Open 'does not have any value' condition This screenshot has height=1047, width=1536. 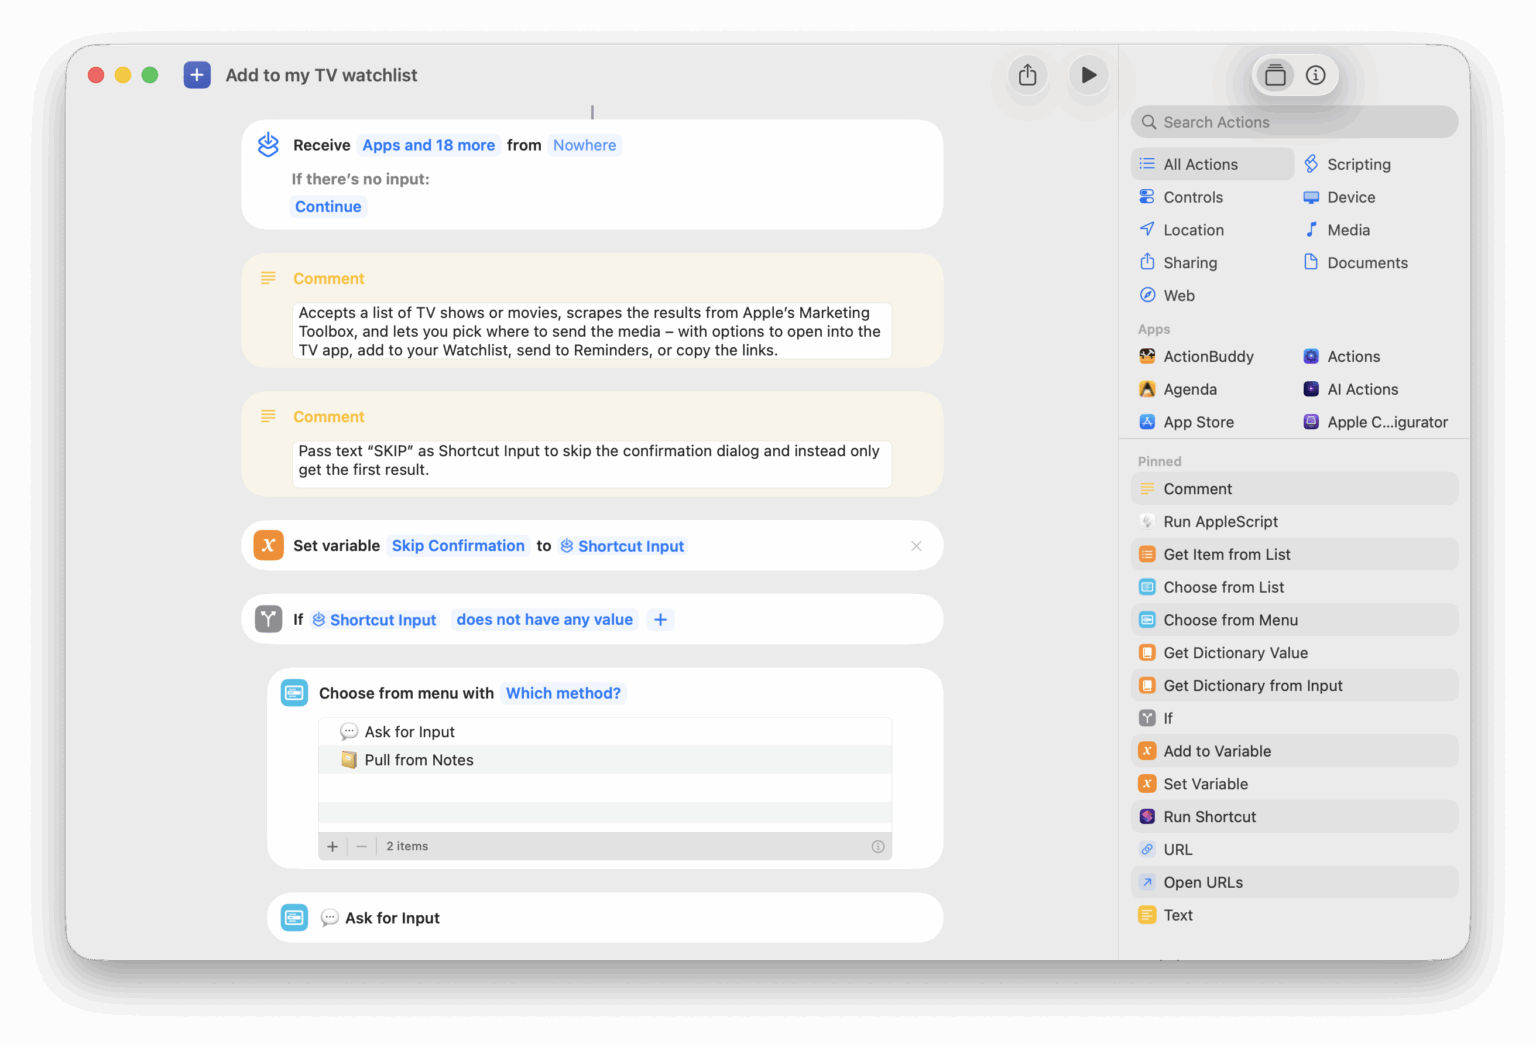pyautogui.click(x=544, y=620)
